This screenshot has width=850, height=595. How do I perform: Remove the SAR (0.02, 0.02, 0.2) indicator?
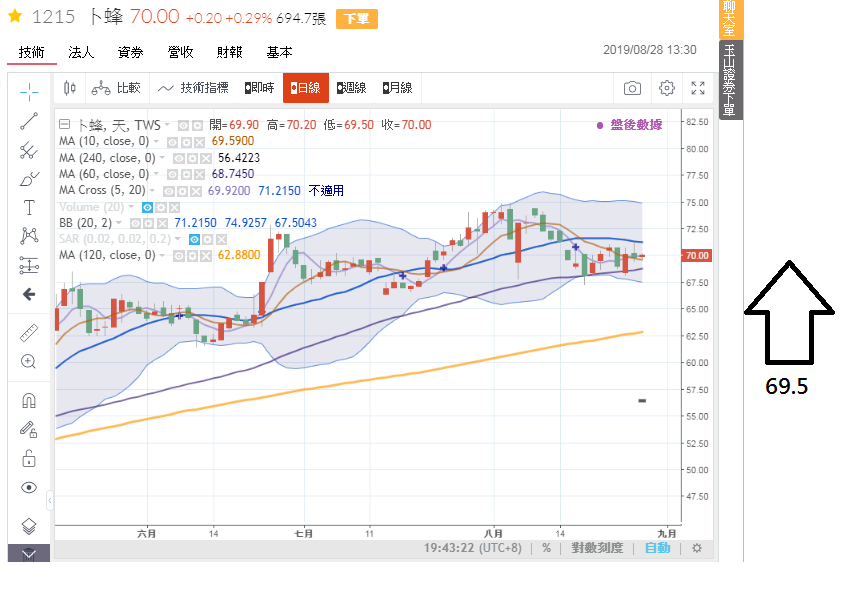(222, 240)
